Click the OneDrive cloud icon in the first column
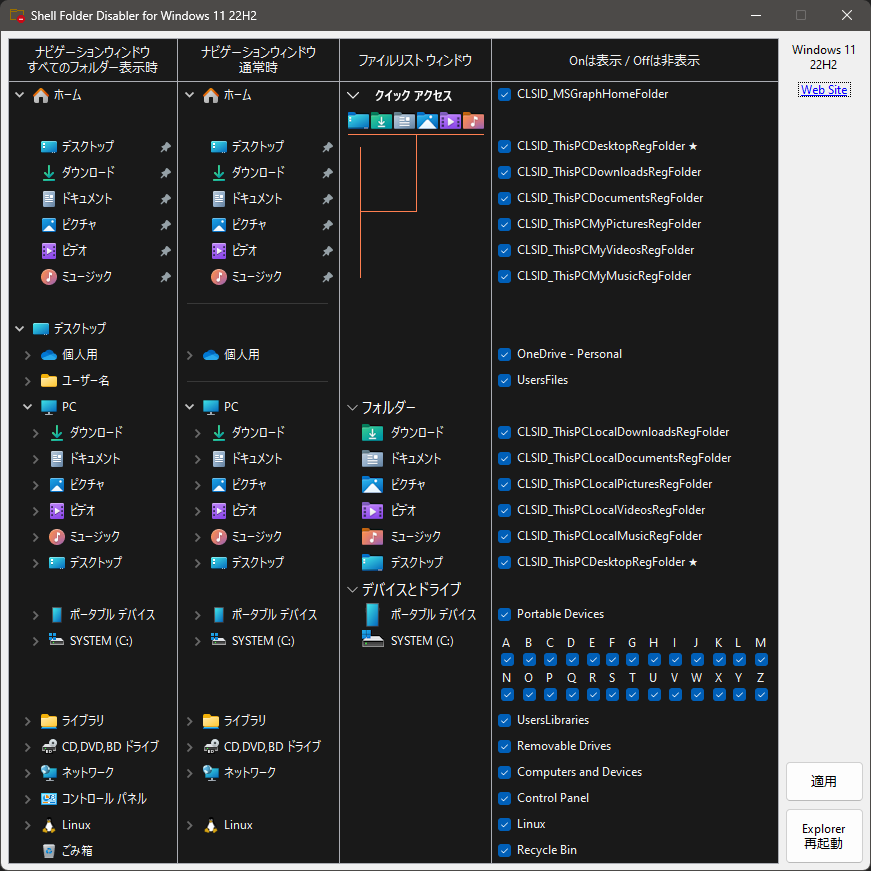This screenshot has width=871, height=871. click(x=49, y=355)
